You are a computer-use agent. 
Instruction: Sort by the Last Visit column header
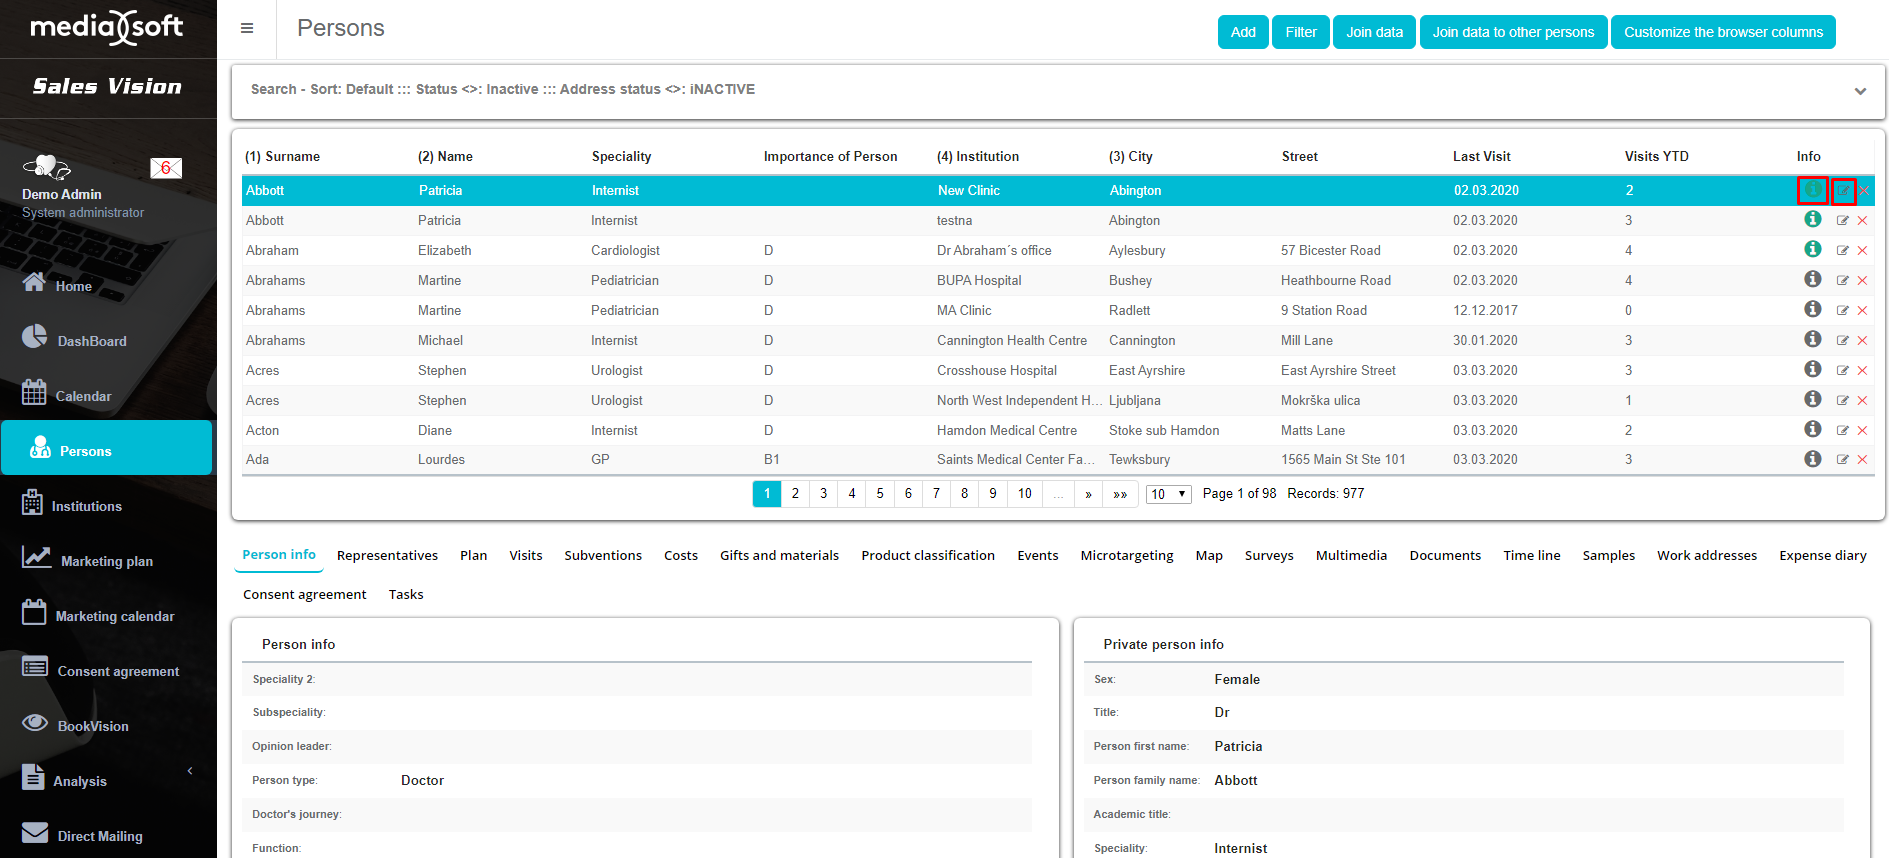(x=1481, y=156)
